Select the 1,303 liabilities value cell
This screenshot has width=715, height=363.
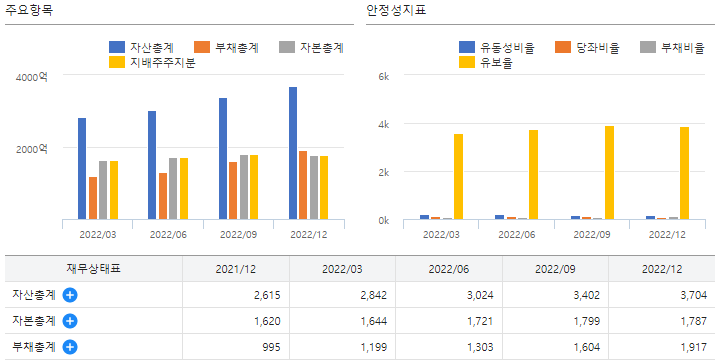(449, 347)
